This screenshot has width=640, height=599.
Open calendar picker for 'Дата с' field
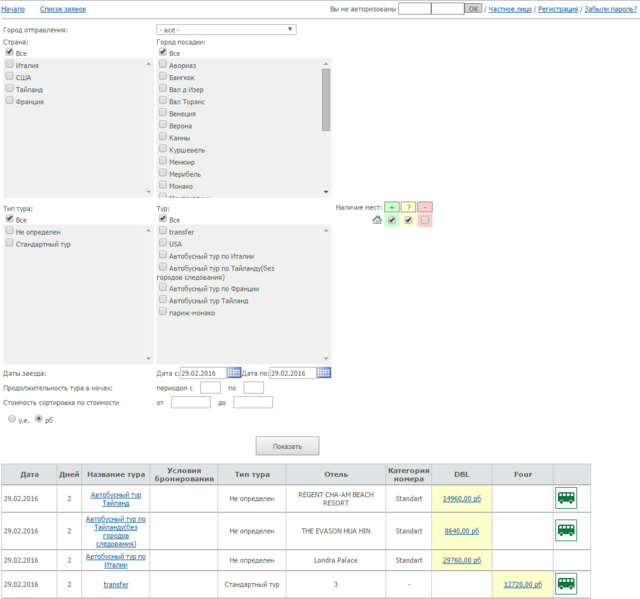(234, 373)
